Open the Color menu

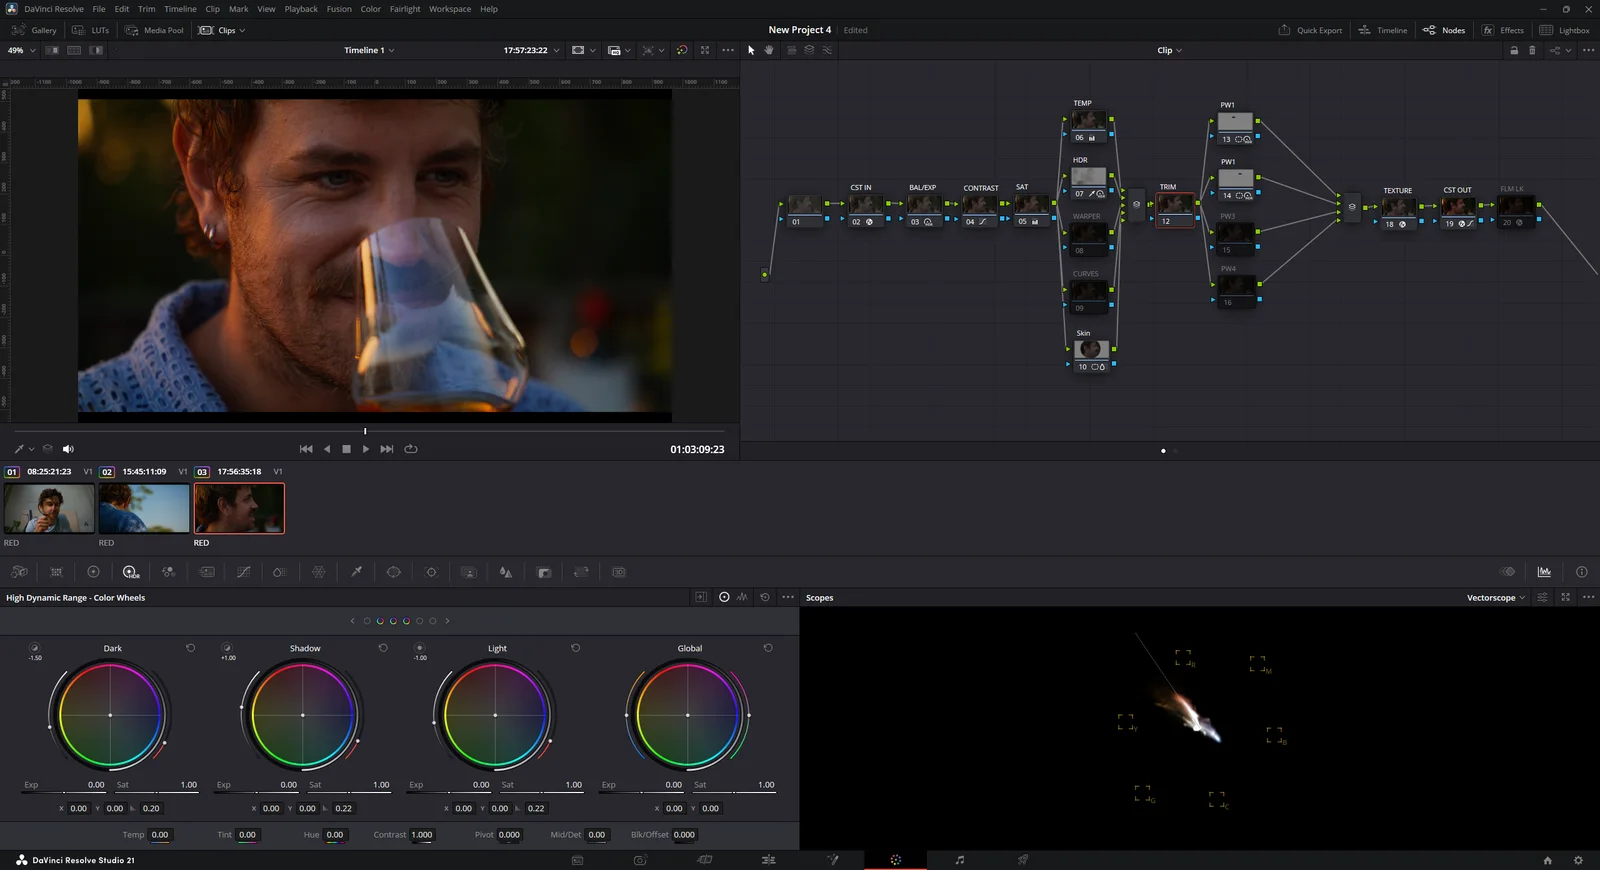tap(370, 9)
